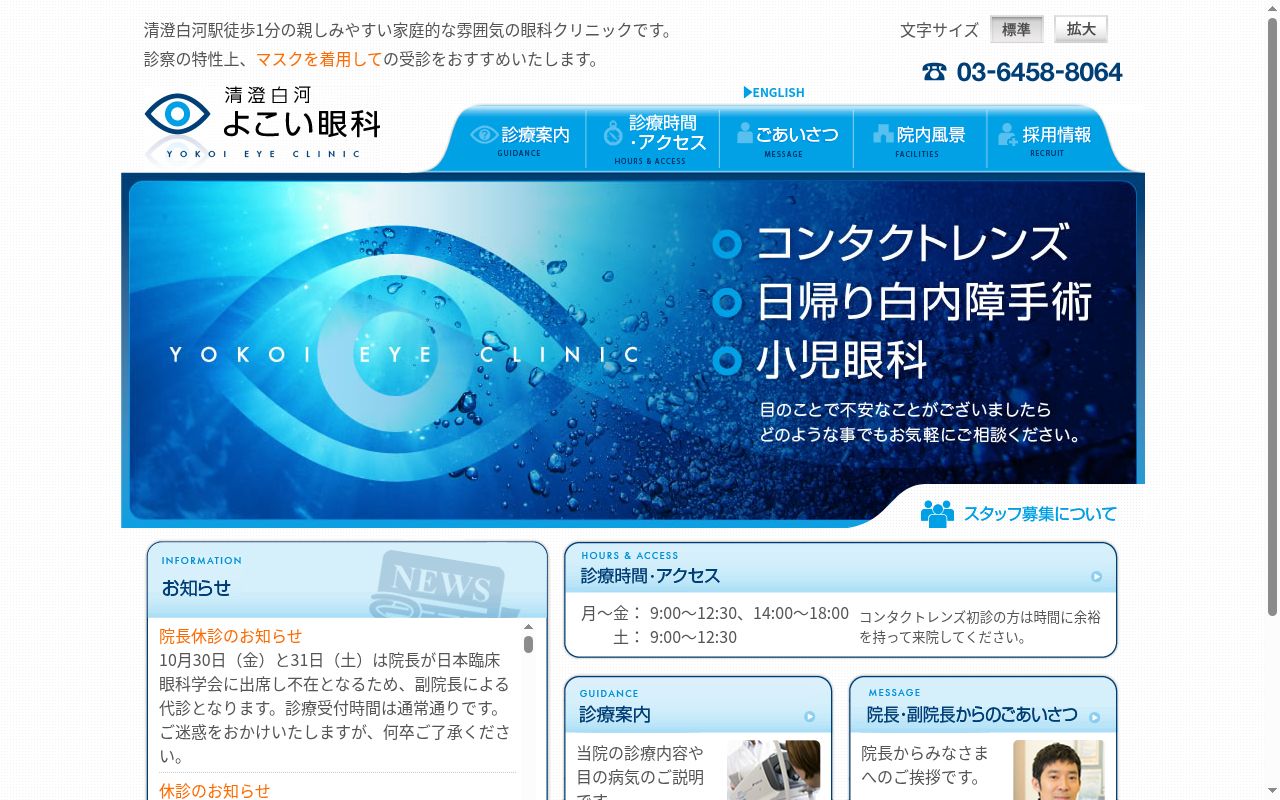Click the news list scroll up arrow
Screen dimensions: 1280x800
(x=528, y=627)
